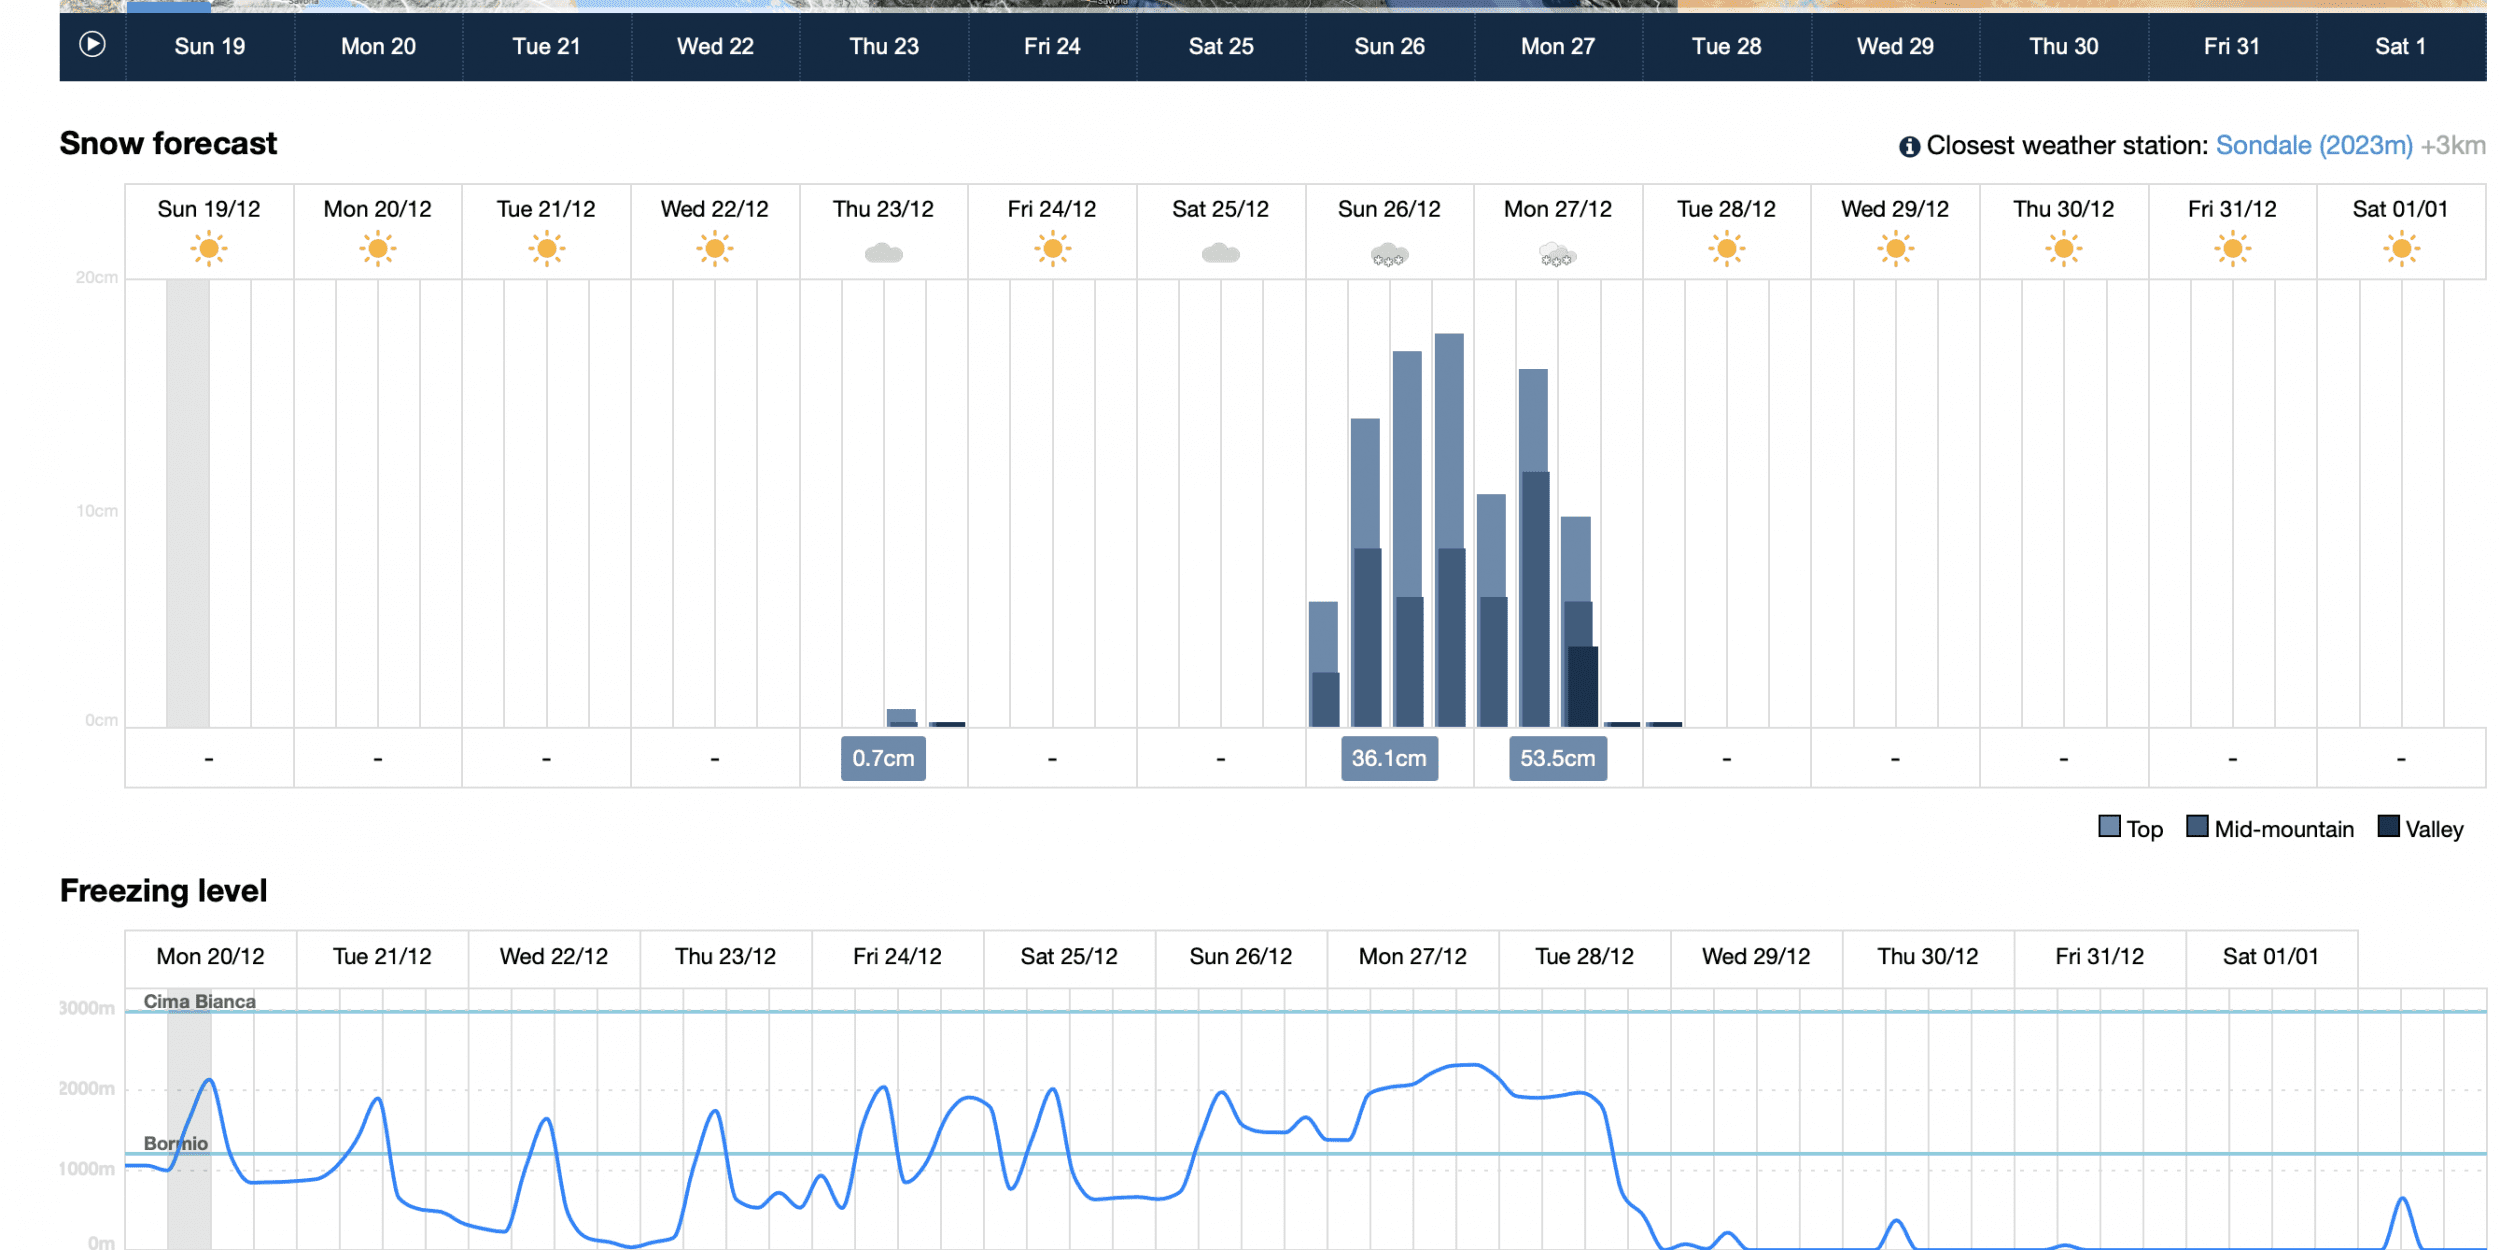Viewport: 2500px width, 1250px height.
Task: Toggle the Top legend swatch
Action: 2109,827
